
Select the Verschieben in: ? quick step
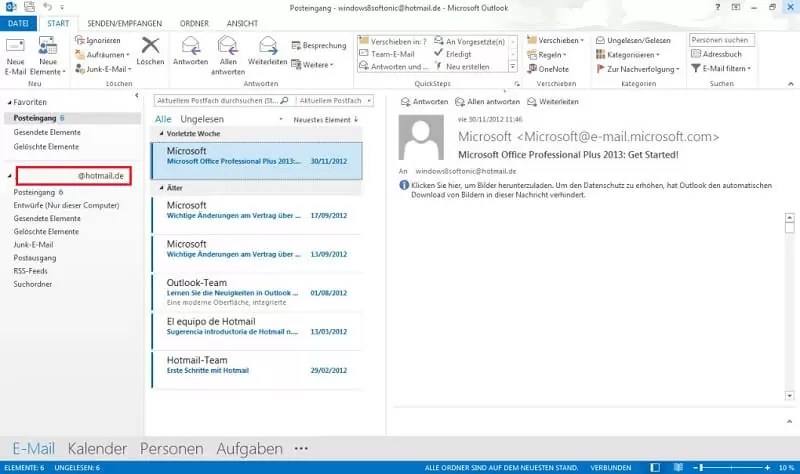(393, 41)
